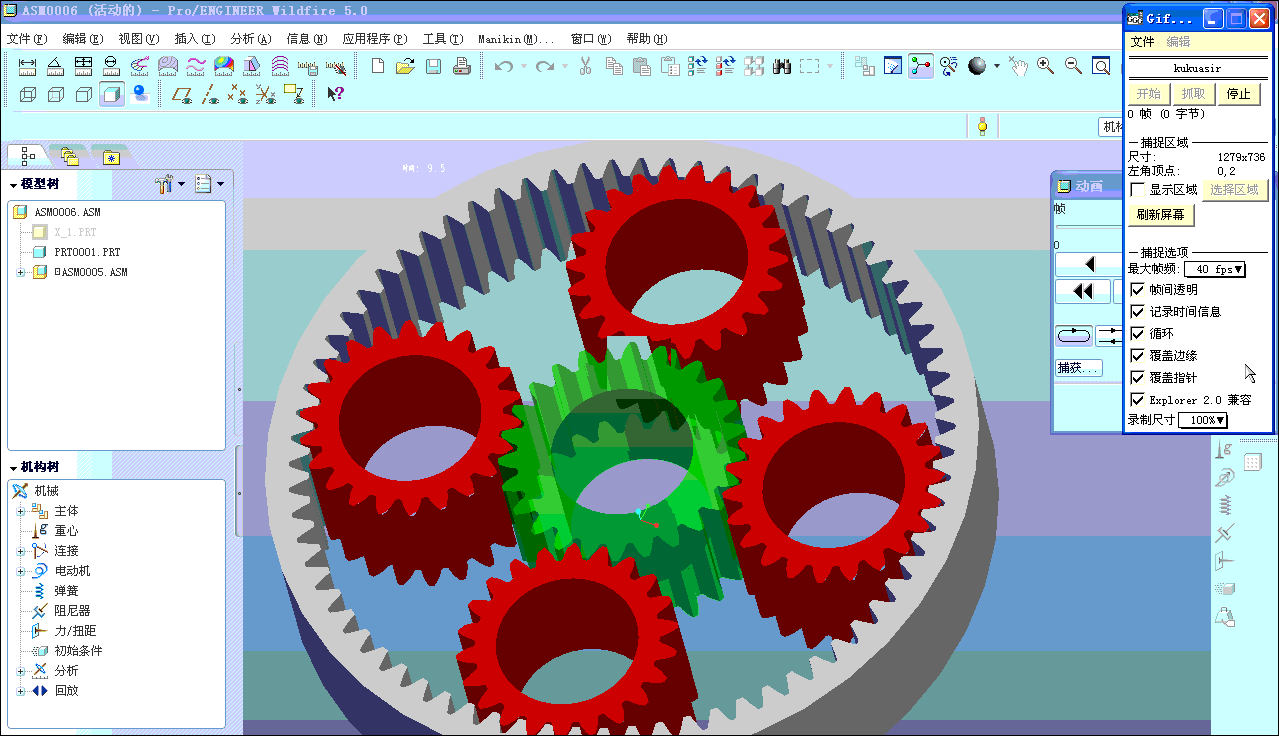The image size is (1279, 736).
Task: Uncheck the Explorer 2.0 兼容 checkbox
Action: click(x=1137, y=399)
